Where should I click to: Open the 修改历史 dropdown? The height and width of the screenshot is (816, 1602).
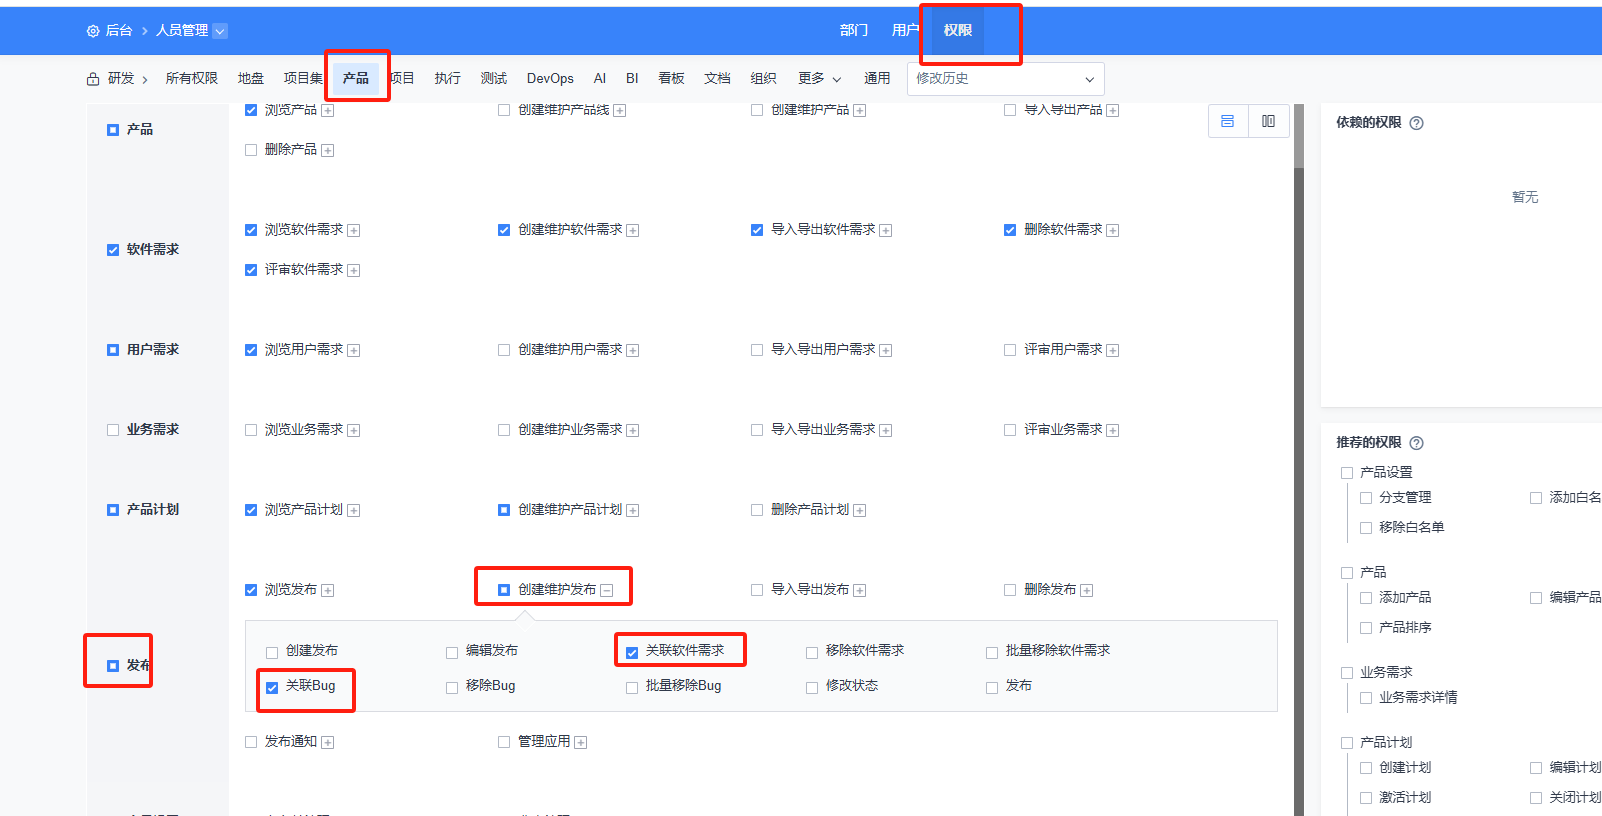click(x=1005, y=79)
